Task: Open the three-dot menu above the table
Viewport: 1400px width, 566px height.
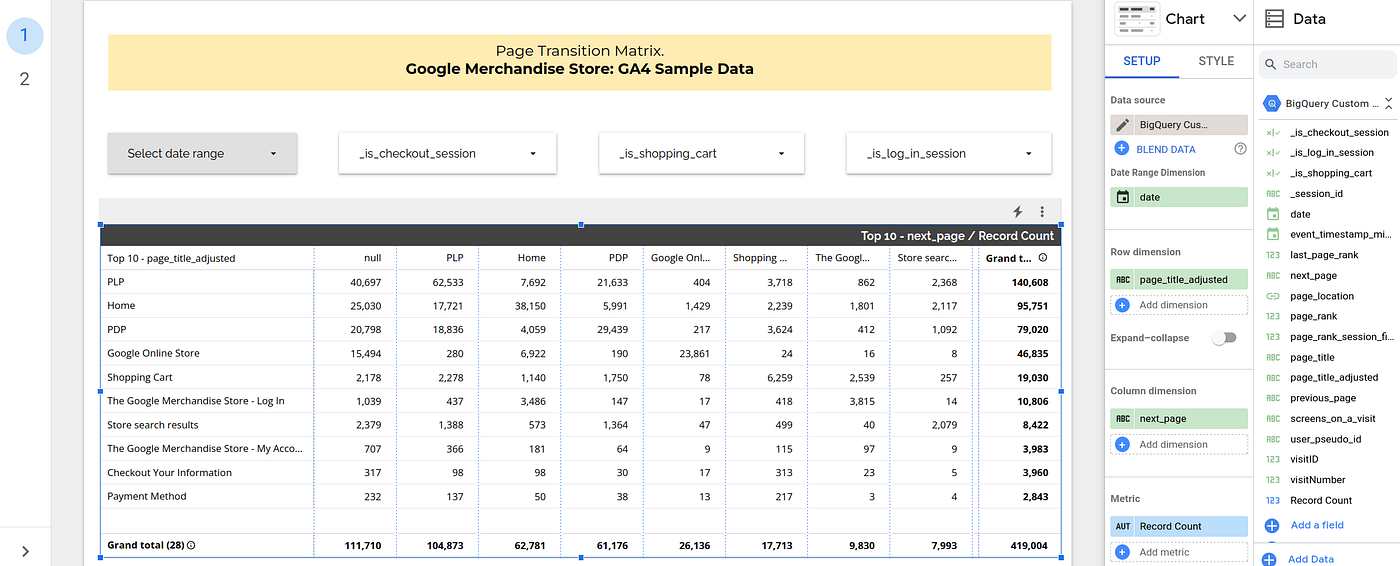Action: [1042, 211]
